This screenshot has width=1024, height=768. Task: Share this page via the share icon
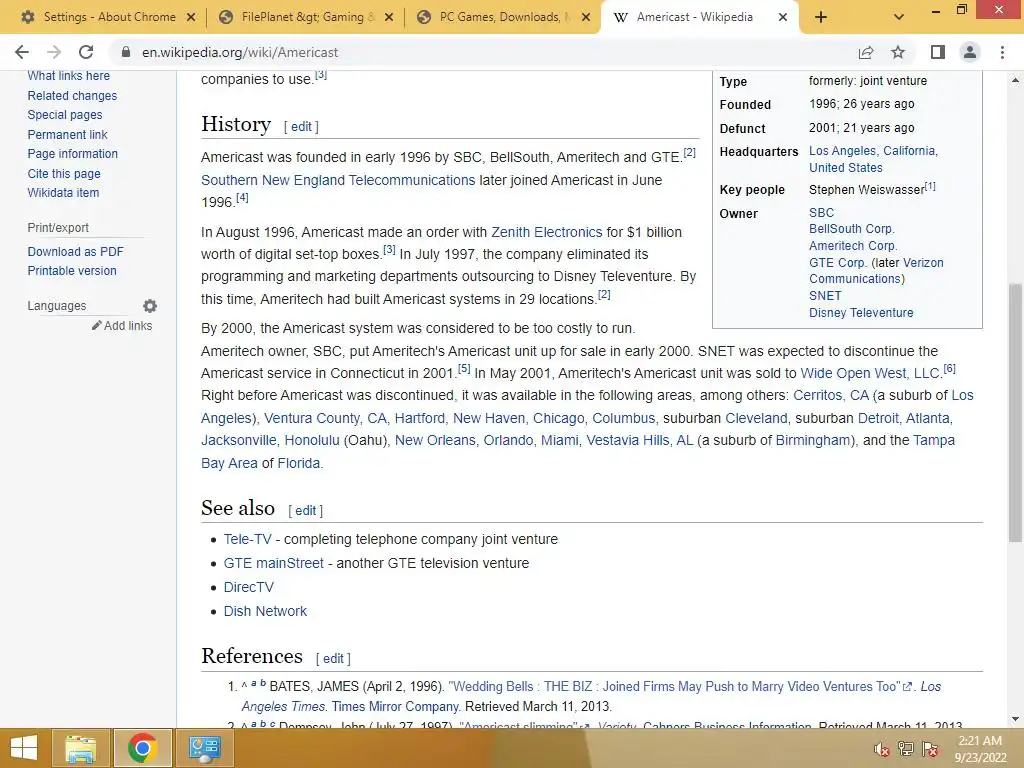tap(866, 52)
